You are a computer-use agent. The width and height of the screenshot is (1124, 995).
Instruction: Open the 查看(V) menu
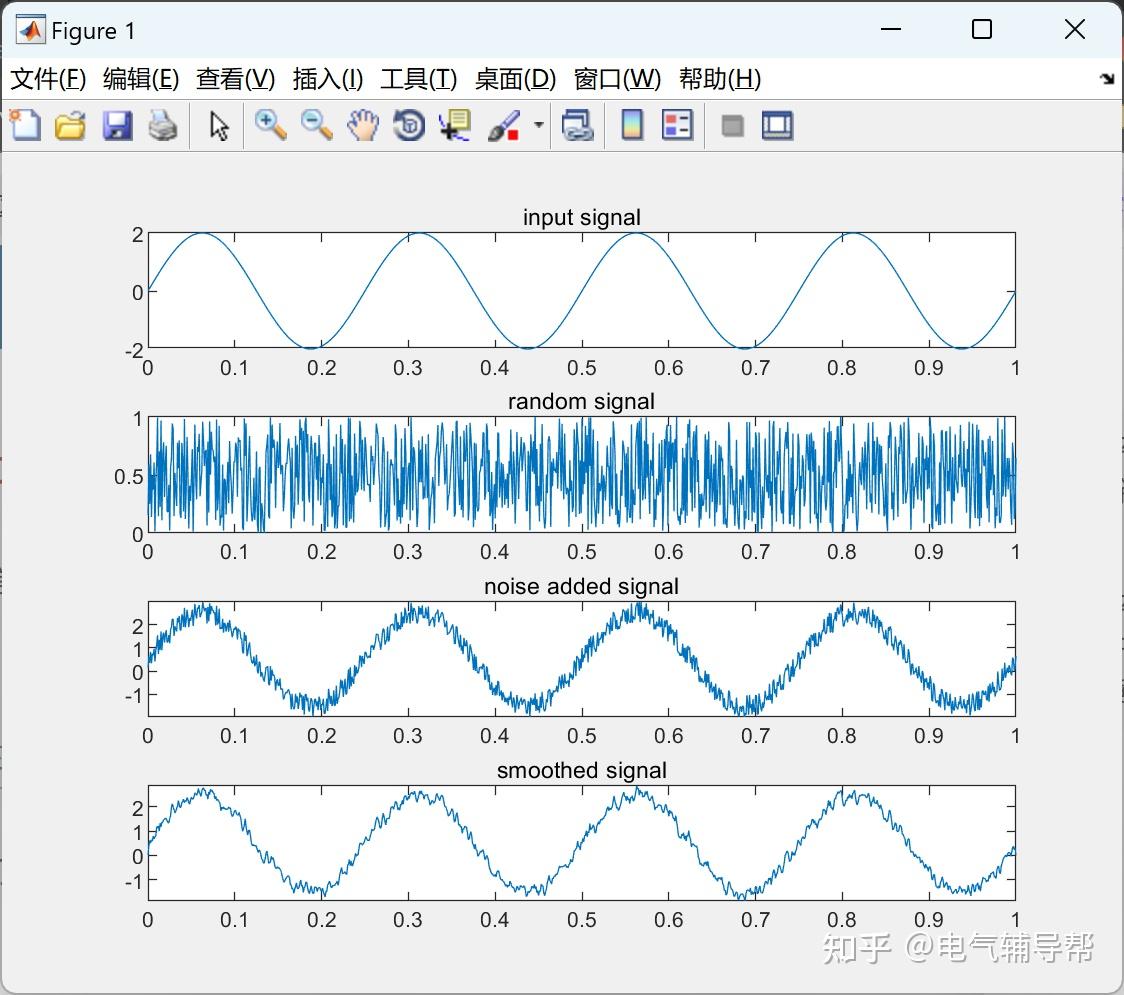click(235, 78)
